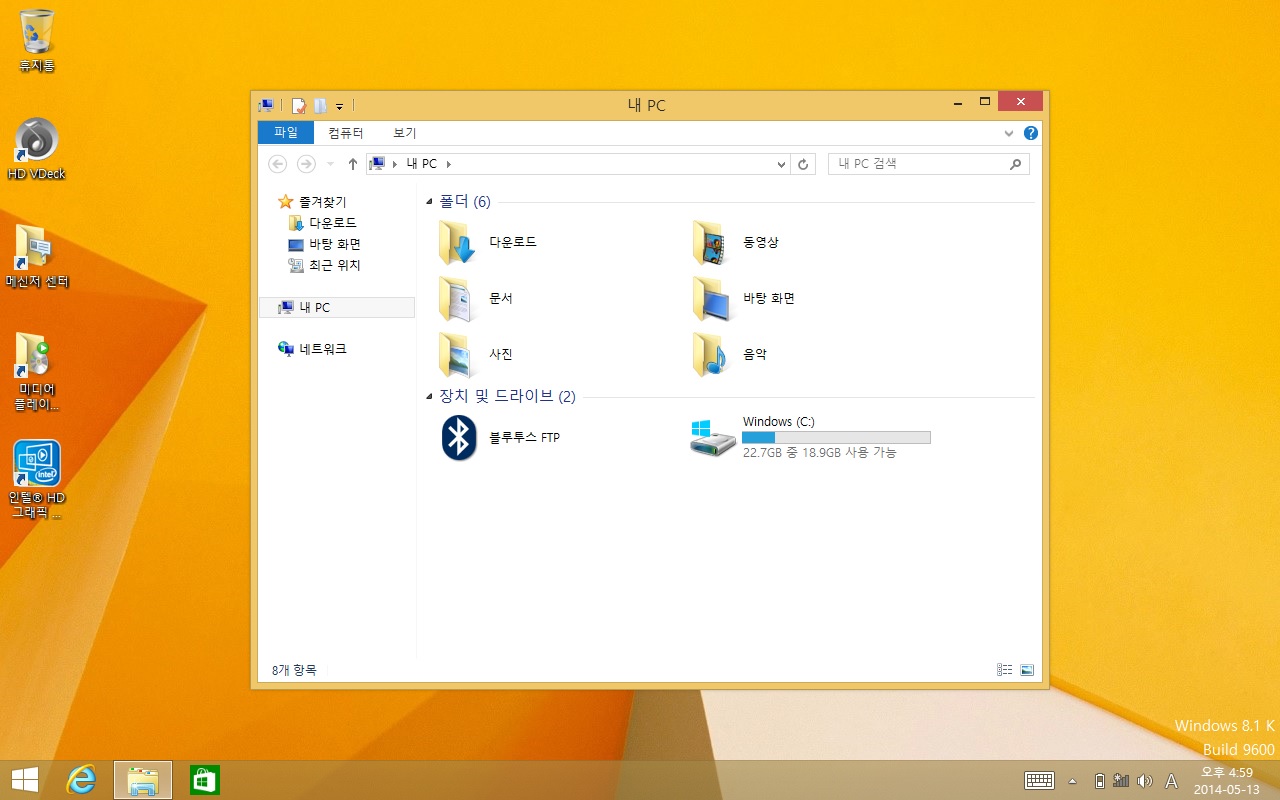Show hidden tray icons arrow

point(1073,780)
